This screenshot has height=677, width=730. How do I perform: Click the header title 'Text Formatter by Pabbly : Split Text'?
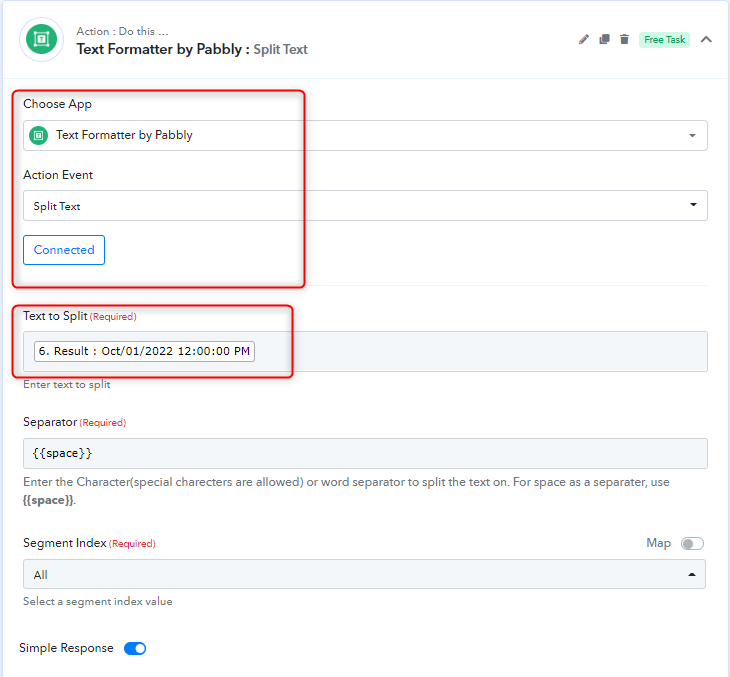(192, 49)
